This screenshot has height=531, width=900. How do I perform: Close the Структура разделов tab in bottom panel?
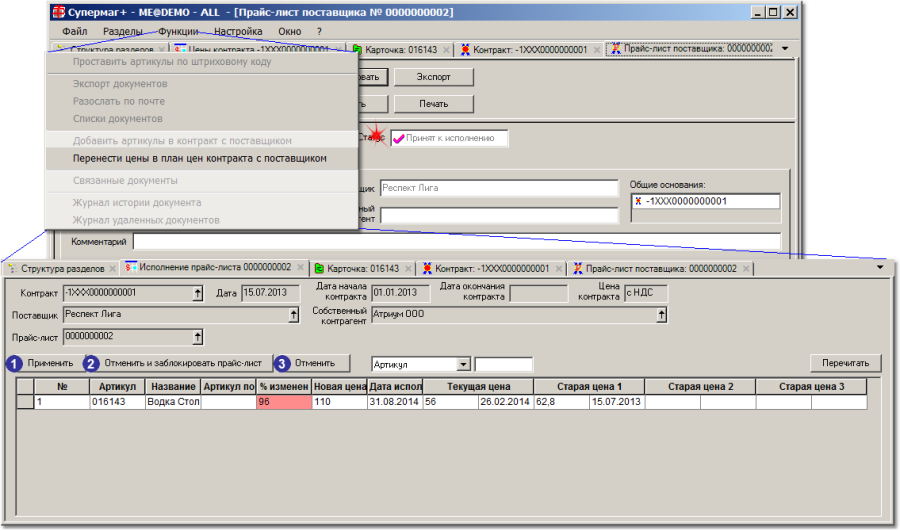click(112, 269)
